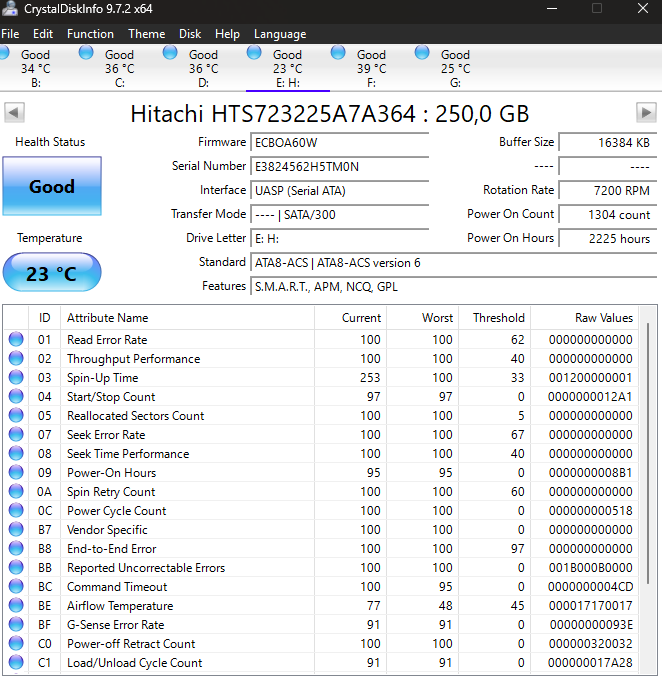Select the Command Timeout attribute name
This screenshot has width=662, height=679.
pyautogui.click(x=117, y=587)
